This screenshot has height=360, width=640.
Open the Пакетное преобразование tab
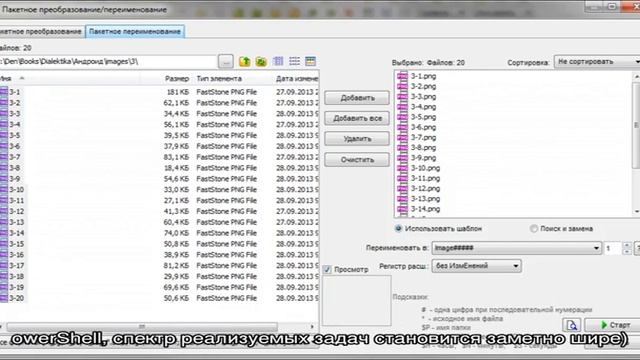[x=41, y=31]
